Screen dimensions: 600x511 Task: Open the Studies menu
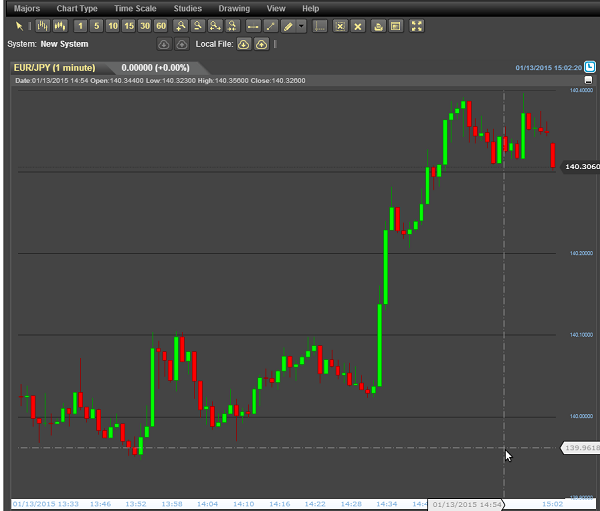188,8
